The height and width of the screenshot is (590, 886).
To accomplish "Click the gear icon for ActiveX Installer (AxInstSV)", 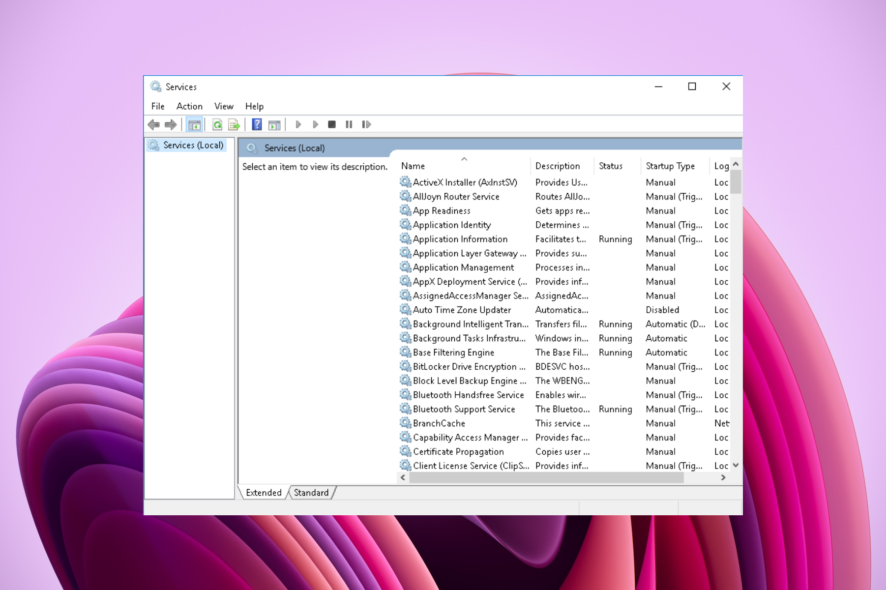I will coord(405,182).
